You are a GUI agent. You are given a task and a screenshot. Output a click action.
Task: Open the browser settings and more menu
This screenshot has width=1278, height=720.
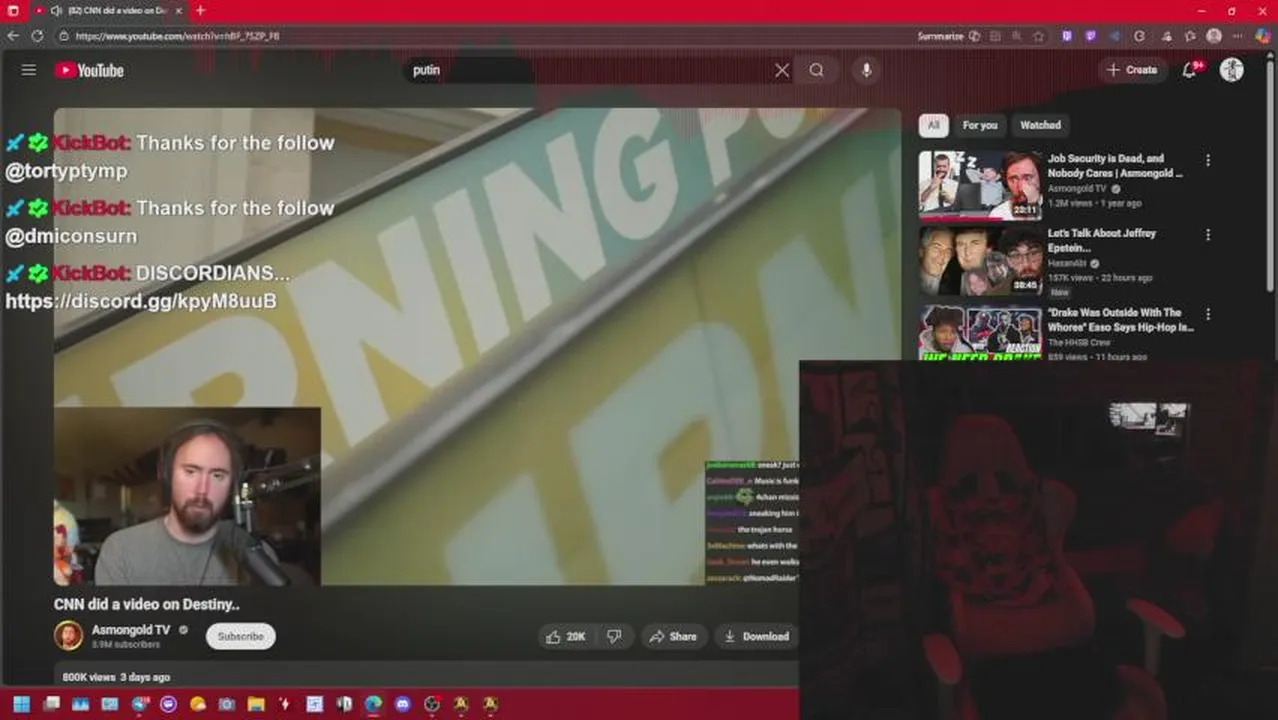pos(1237,36)
